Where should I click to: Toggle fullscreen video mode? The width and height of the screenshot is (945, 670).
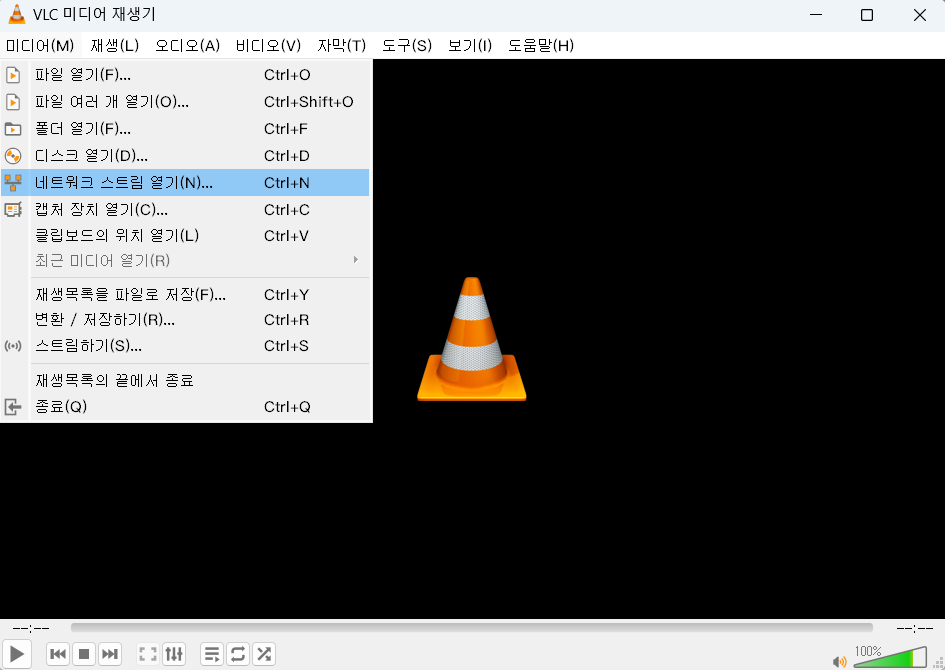(x=148, y=654)
